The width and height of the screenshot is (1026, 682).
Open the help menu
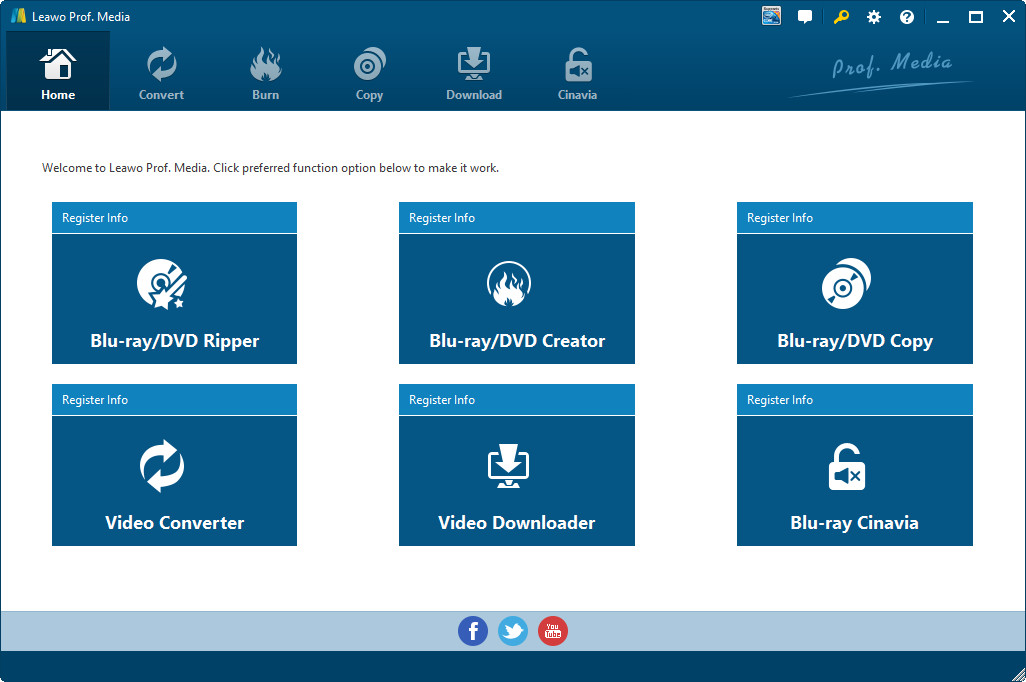pyautogui.click(x=906, y=16)
